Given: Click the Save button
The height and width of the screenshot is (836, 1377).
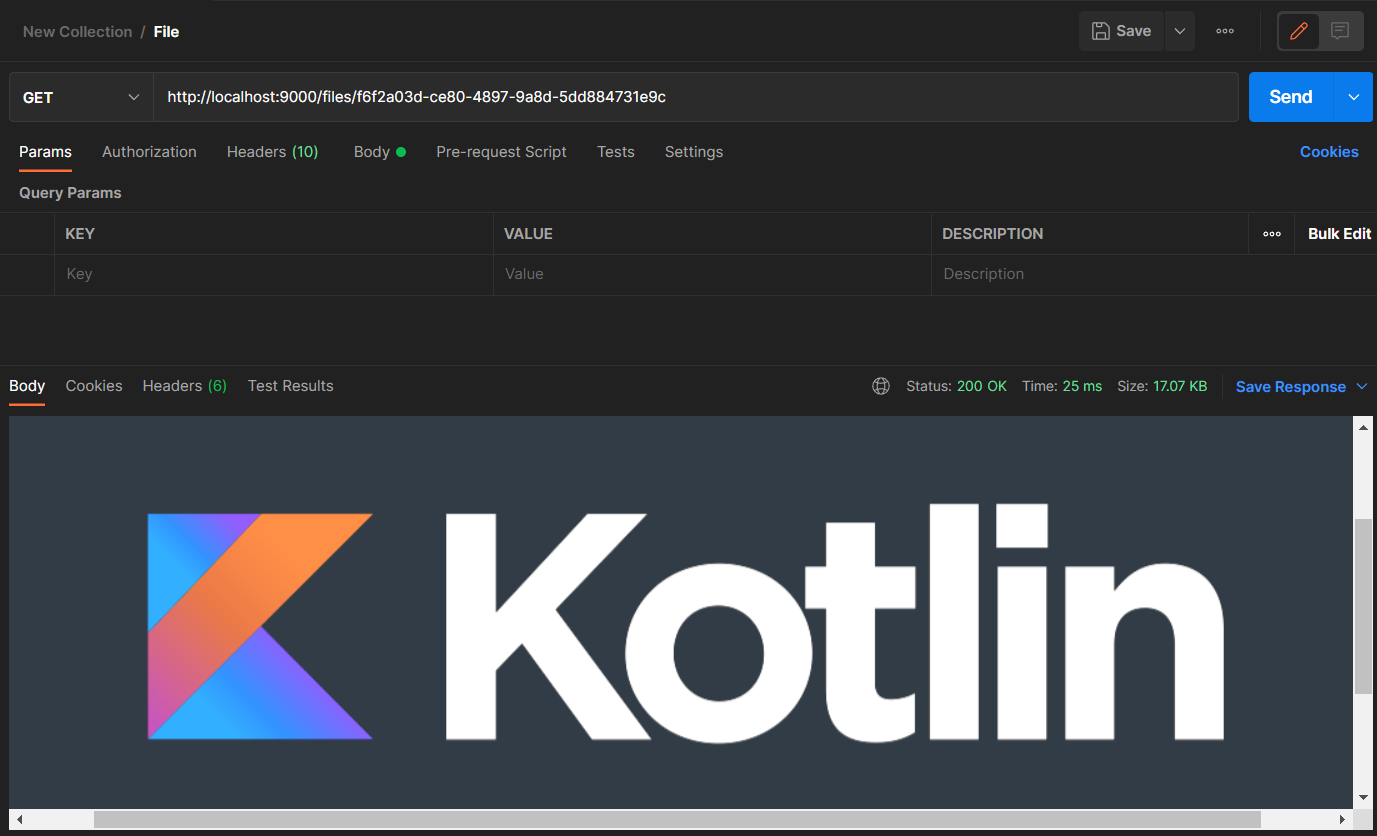Looking at the screenshot, I should (1121, 31).
